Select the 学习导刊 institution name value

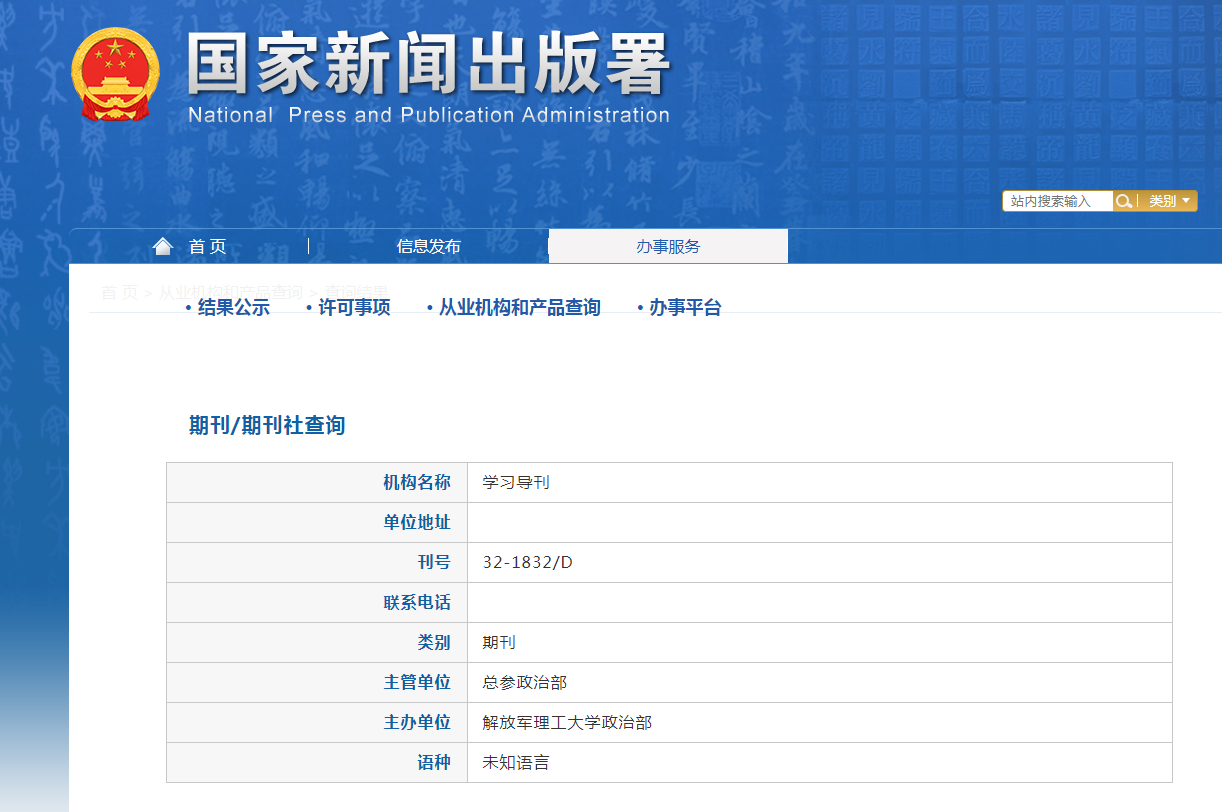tap(516, 483)
